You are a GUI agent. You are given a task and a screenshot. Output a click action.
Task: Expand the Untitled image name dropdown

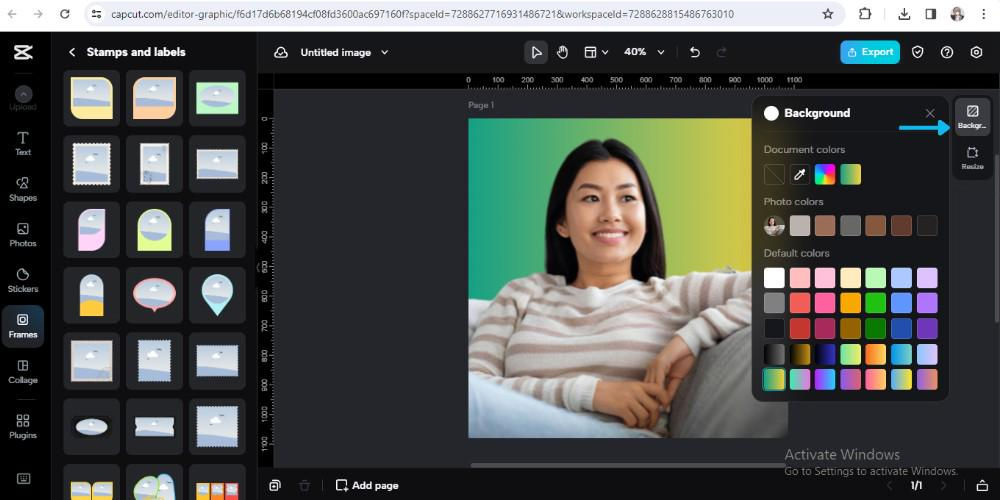(x=385, y=52)
